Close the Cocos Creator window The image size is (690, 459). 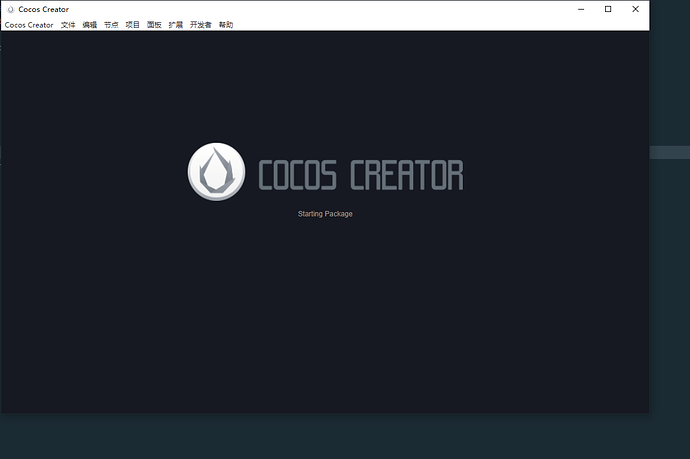[x=635, y=9]
